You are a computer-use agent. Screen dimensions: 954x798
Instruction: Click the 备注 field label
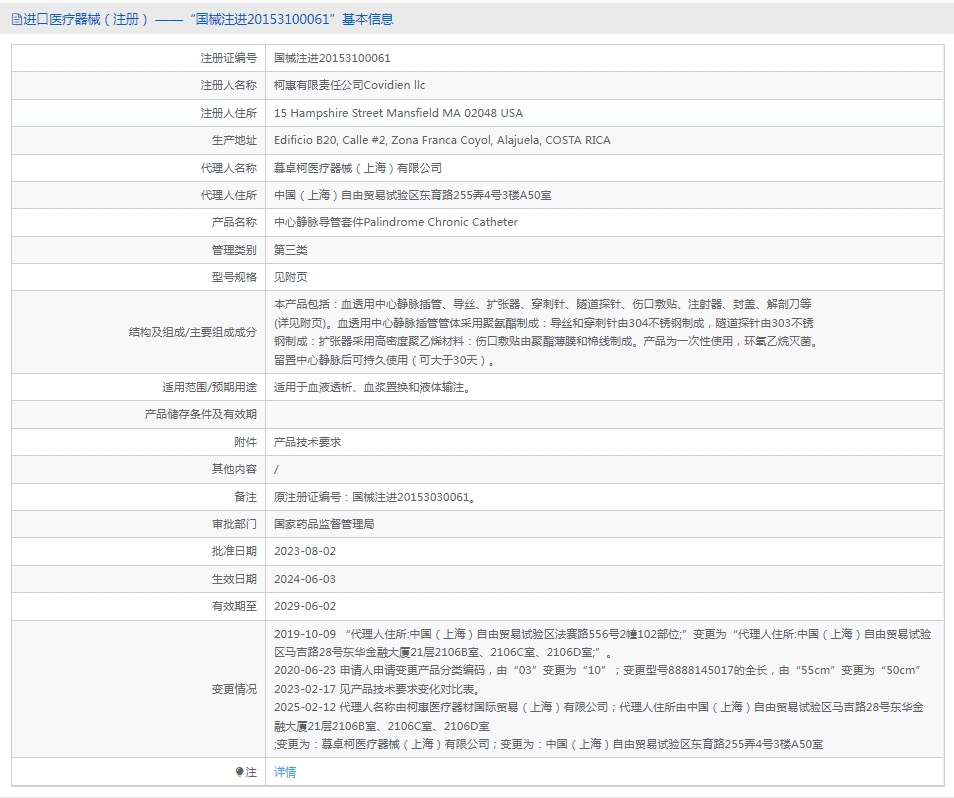246,497
